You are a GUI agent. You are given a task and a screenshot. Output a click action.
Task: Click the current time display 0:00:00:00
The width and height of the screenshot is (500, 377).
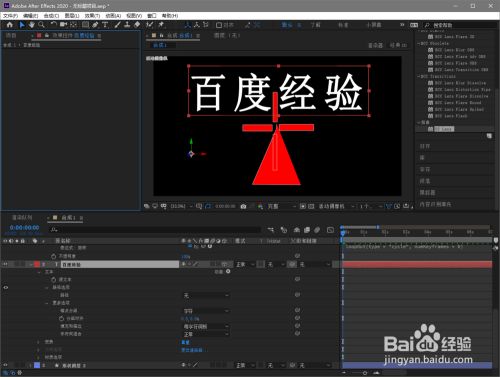tap(24, 228)
